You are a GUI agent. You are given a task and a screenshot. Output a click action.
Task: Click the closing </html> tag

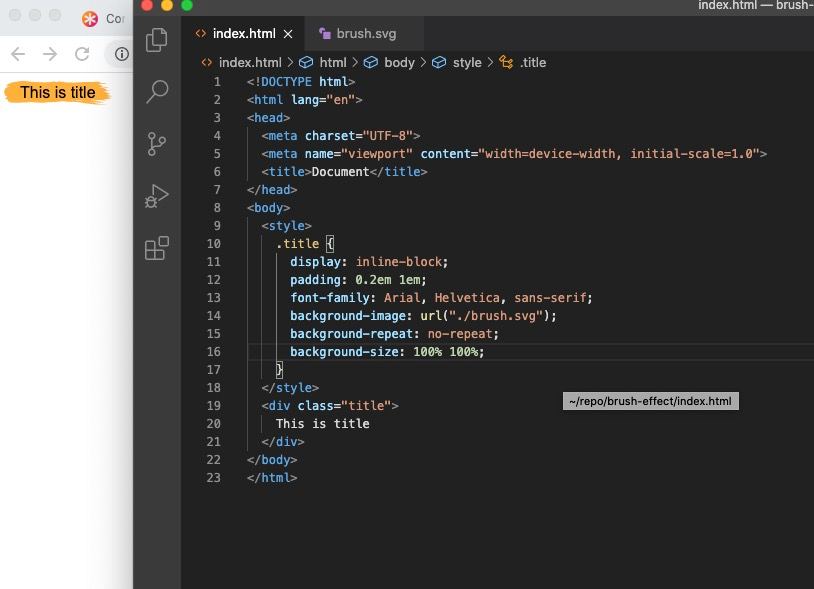(x=272, y=478)
